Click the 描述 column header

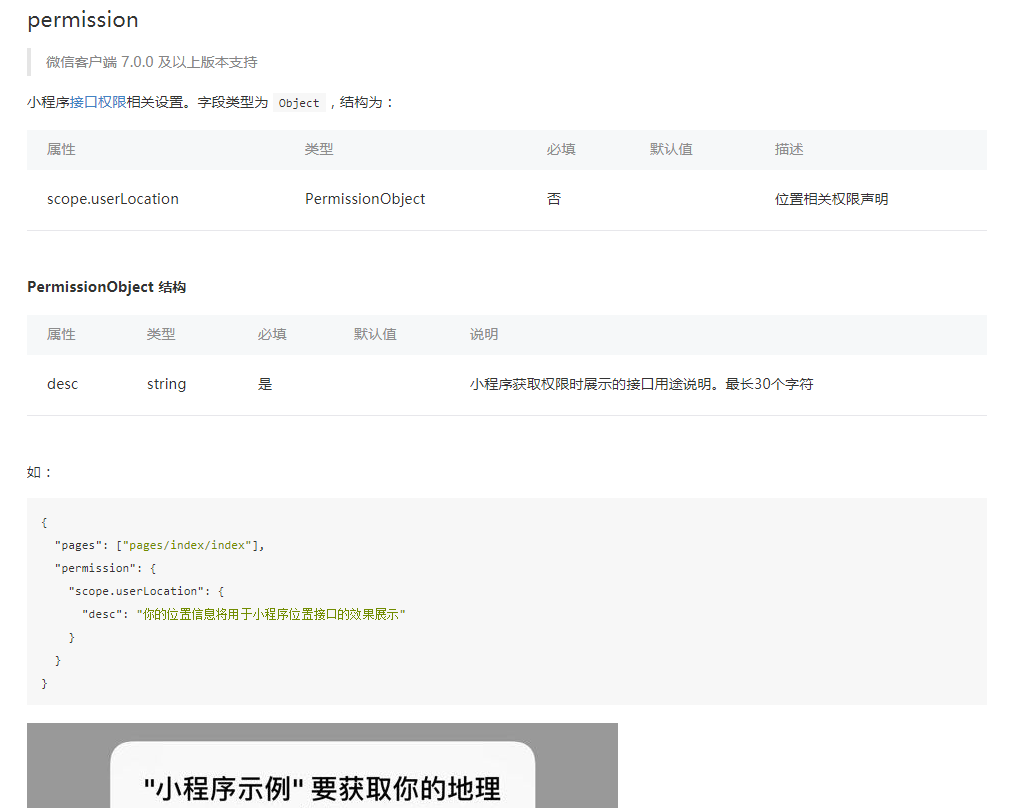coord(789,149)
